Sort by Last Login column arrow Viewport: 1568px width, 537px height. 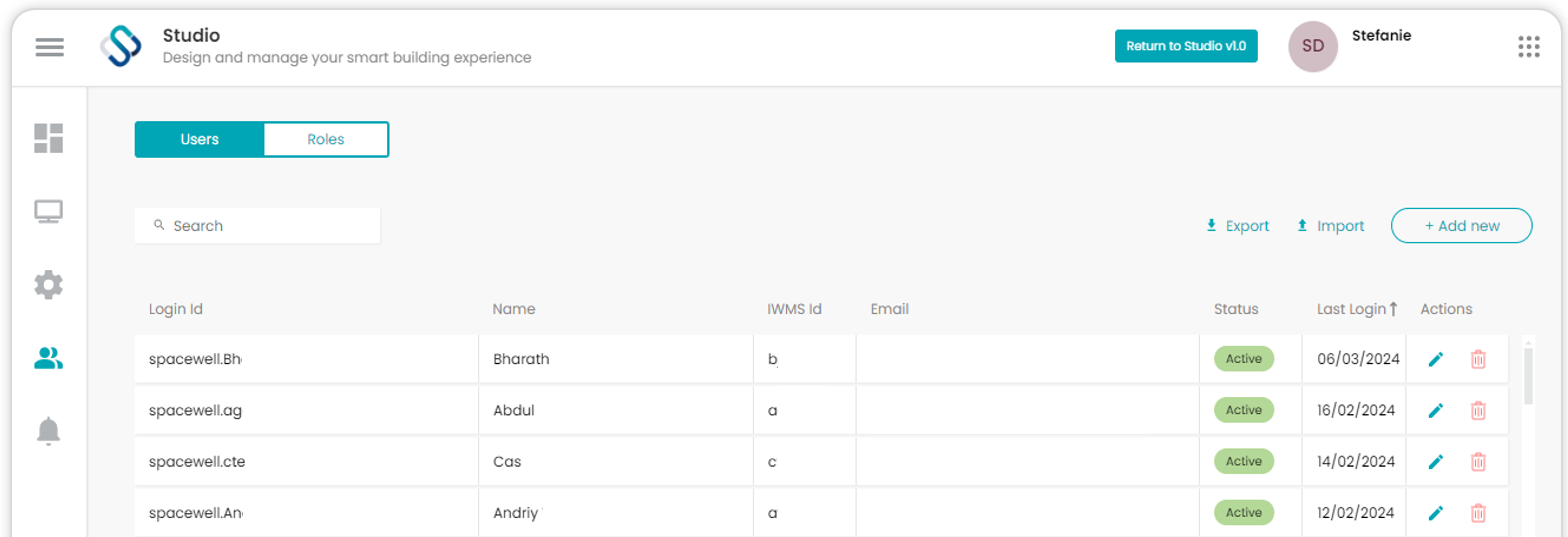click(1393, 309)
